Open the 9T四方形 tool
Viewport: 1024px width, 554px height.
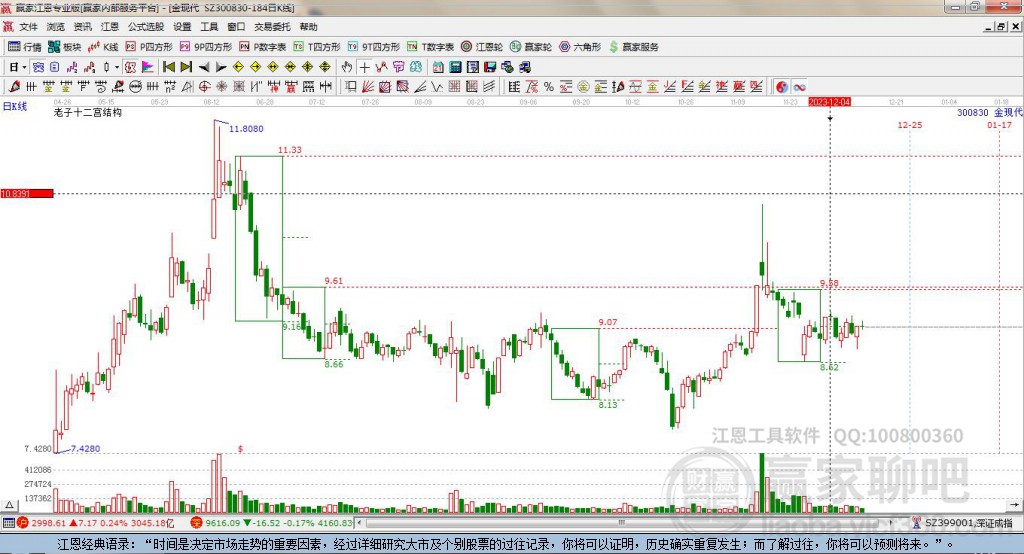pos(374,47)
